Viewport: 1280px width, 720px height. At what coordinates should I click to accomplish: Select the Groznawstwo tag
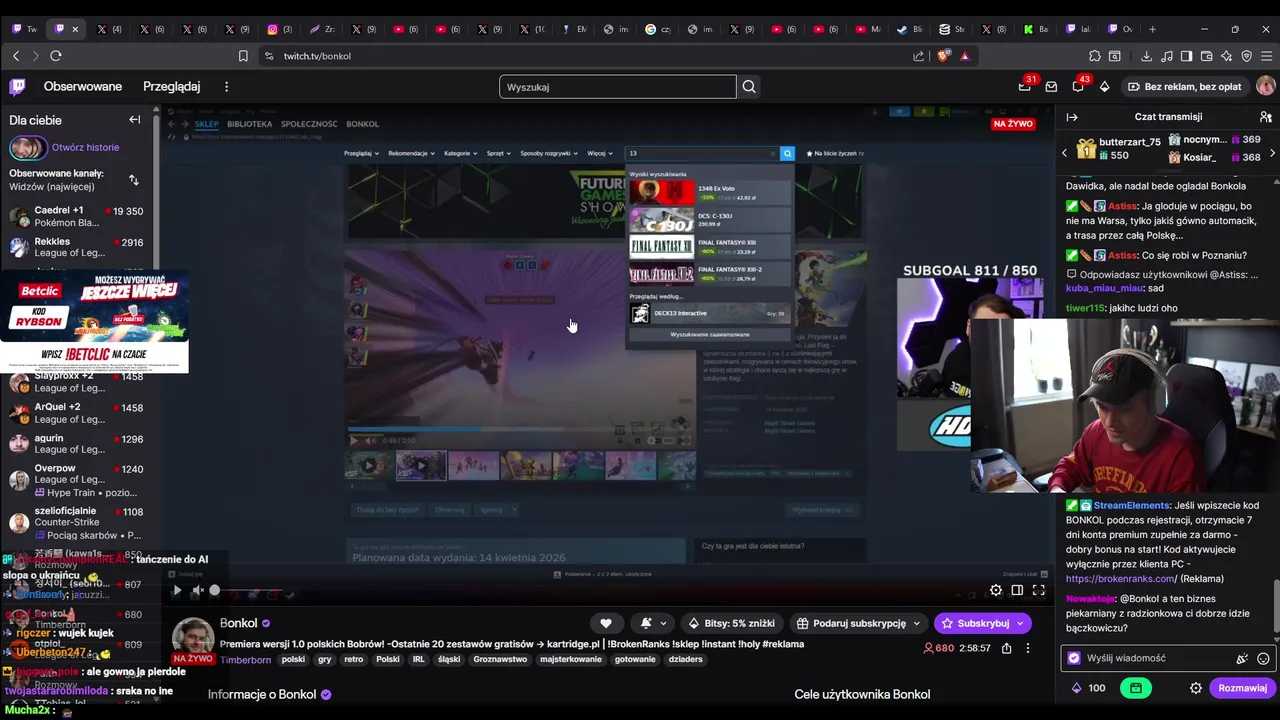tap(500, 660)
